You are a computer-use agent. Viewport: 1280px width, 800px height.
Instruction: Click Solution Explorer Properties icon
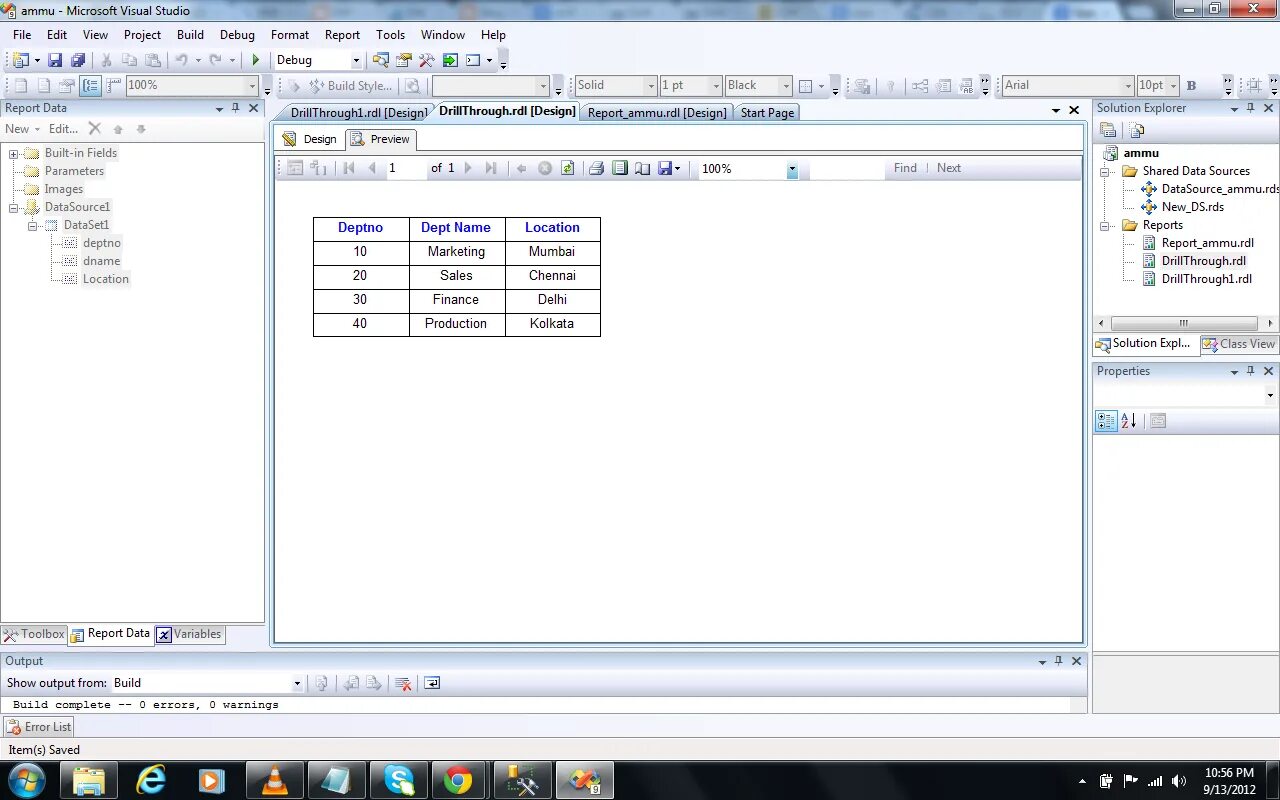tap(1108, 130)
